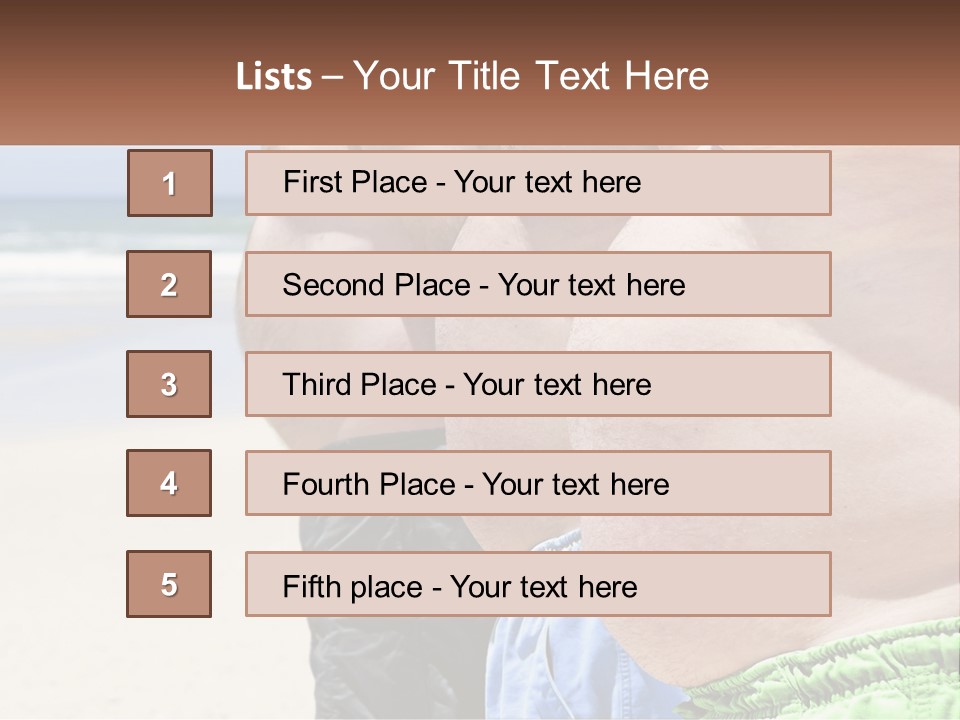Screen dimensions: 960x720
Task: Click the number 1 box
Action: 169,183
